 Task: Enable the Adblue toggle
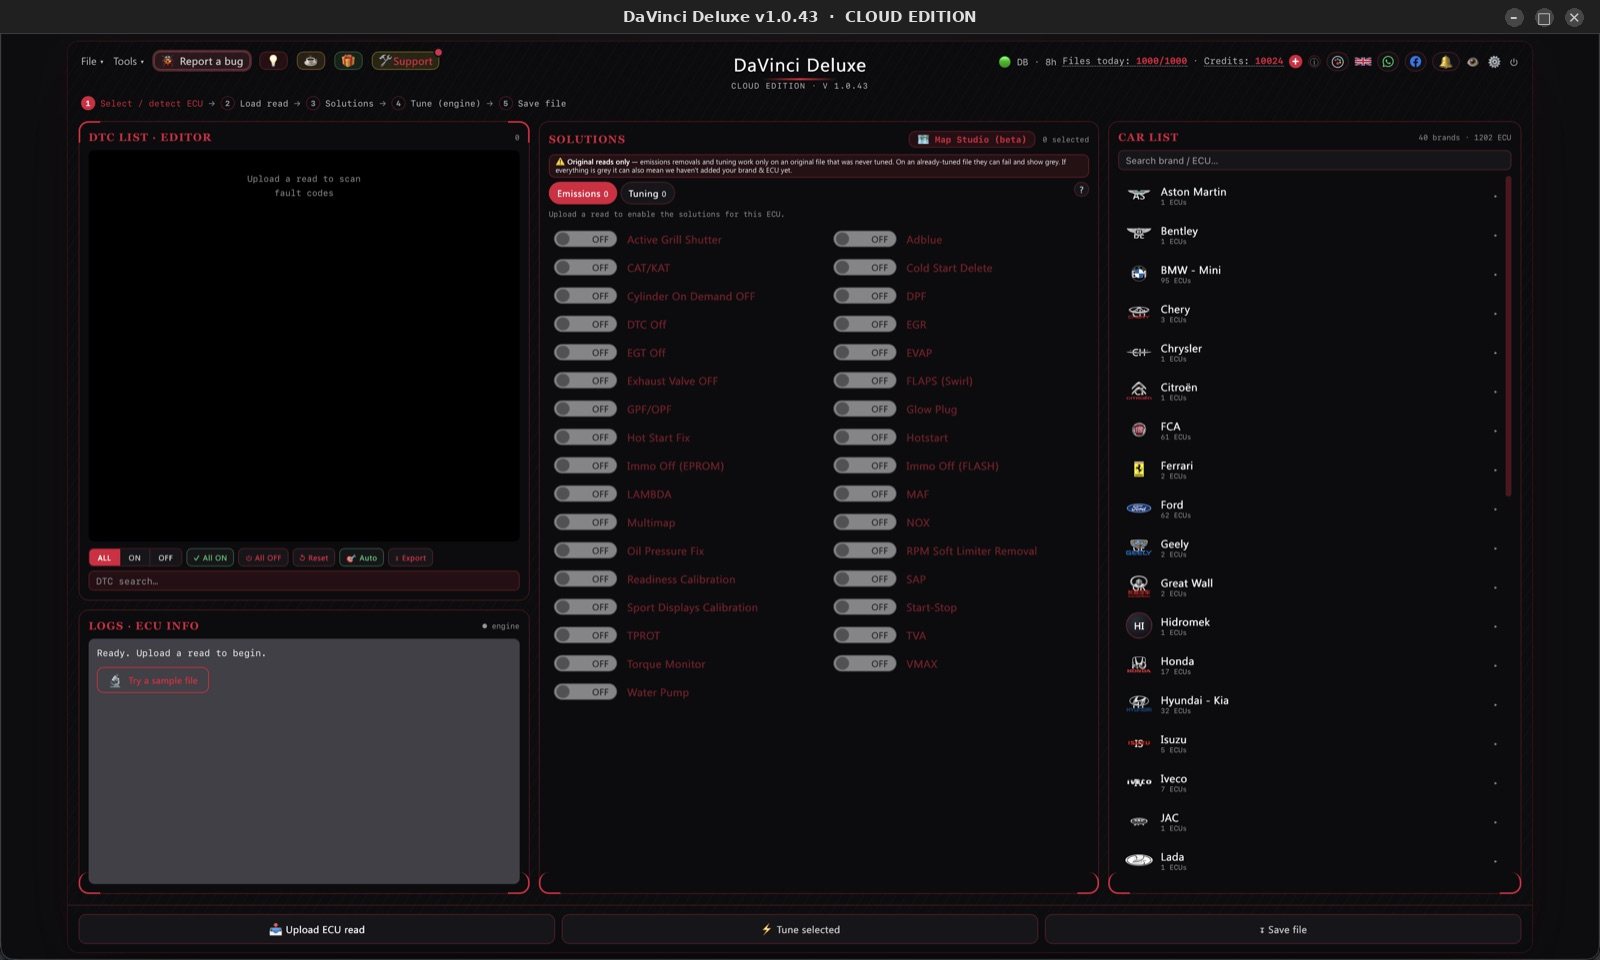[865, 240]
